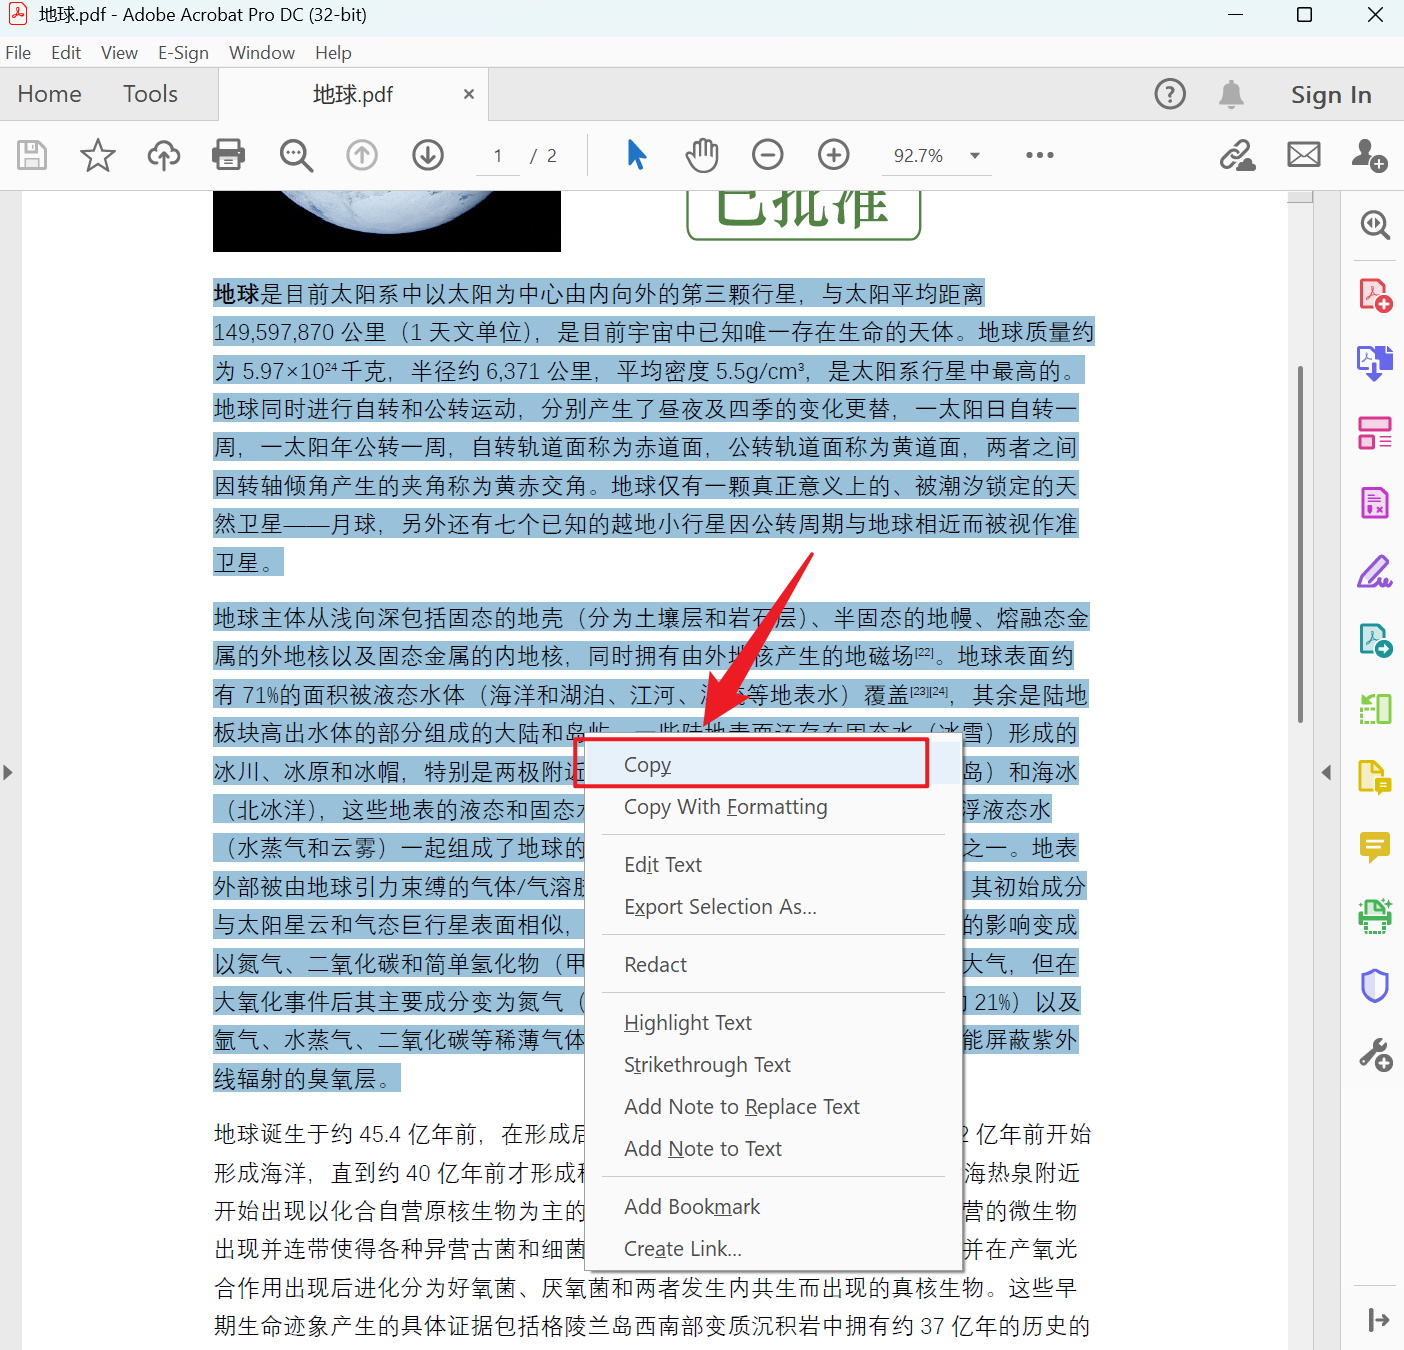Select the Export PDF tool
Image resolution: width=1404 pixels, height=1350 pixels.
point(1374,362)
